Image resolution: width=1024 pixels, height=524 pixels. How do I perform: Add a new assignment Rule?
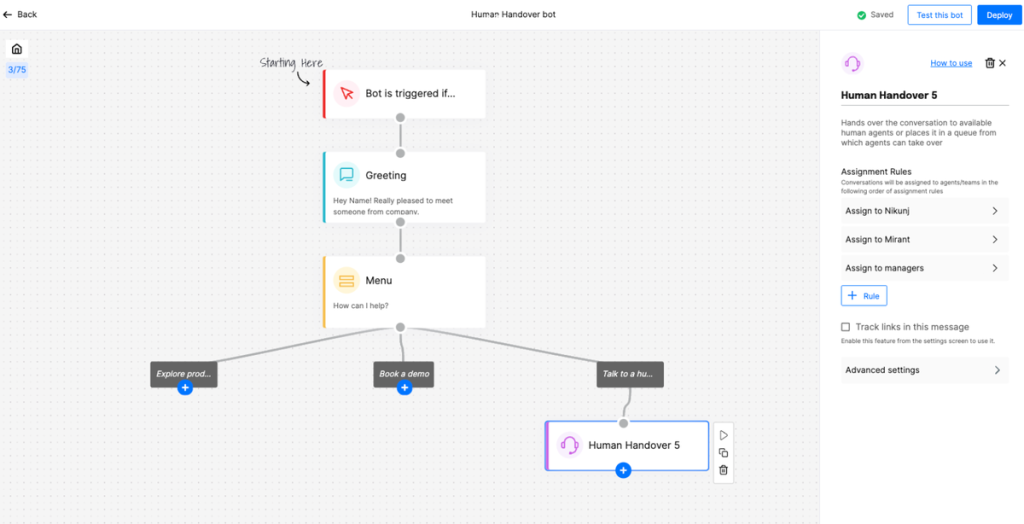pyautogui.click(x=864, y=296)
